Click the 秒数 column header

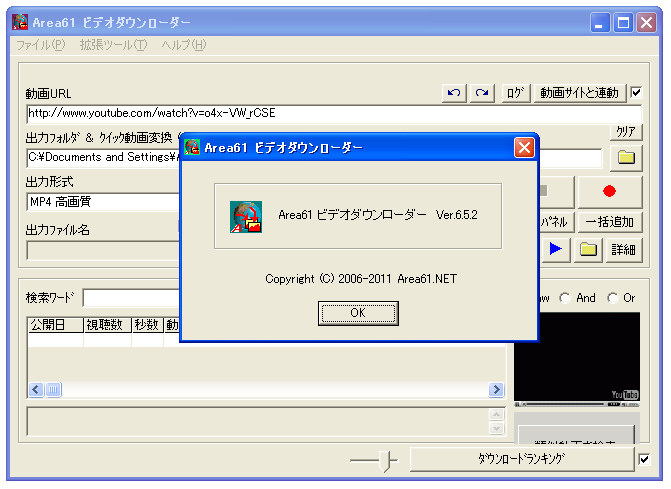pos(147,325)
